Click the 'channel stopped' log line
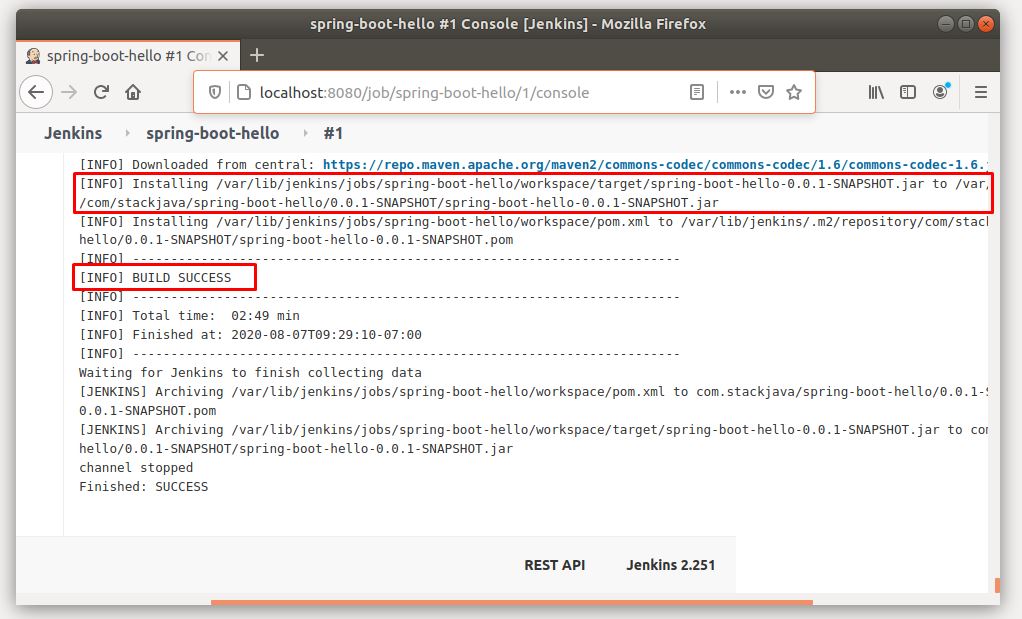1022x619 pixels. pos(136,467)
